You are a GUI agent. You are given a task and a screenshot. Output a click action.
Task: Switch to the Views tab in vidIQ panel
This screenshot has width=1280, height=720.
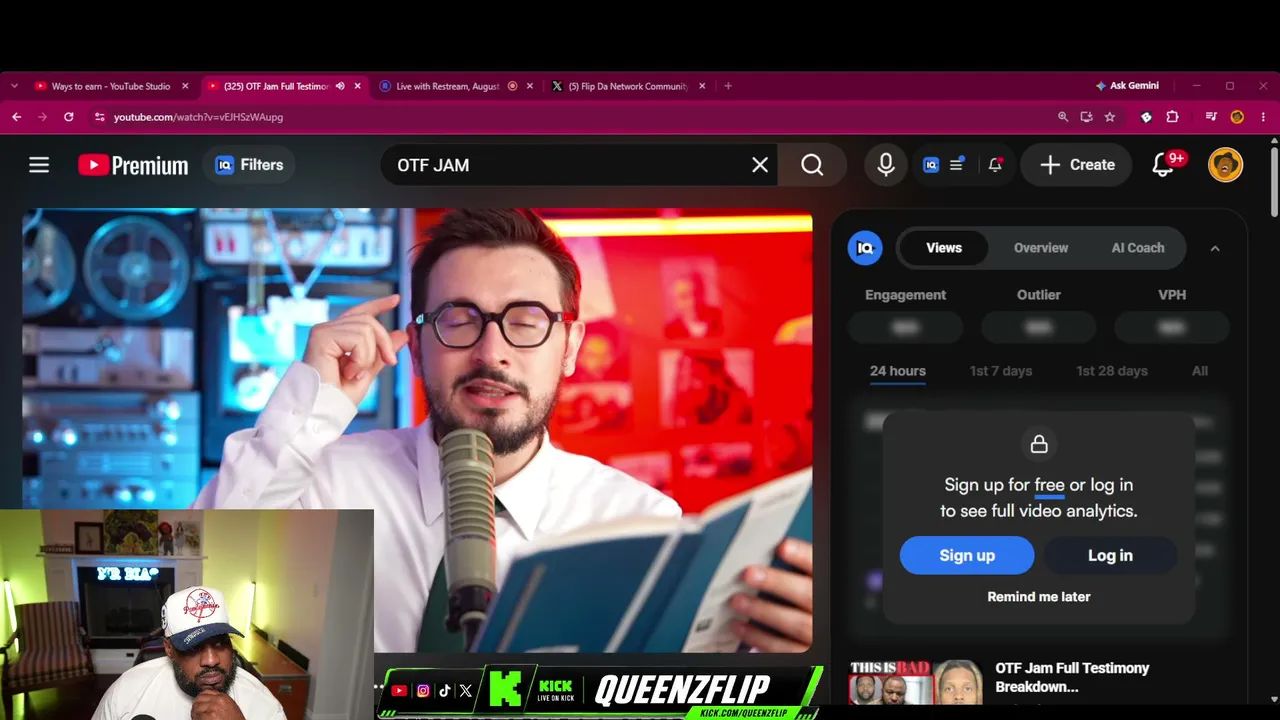pos(944,248)
